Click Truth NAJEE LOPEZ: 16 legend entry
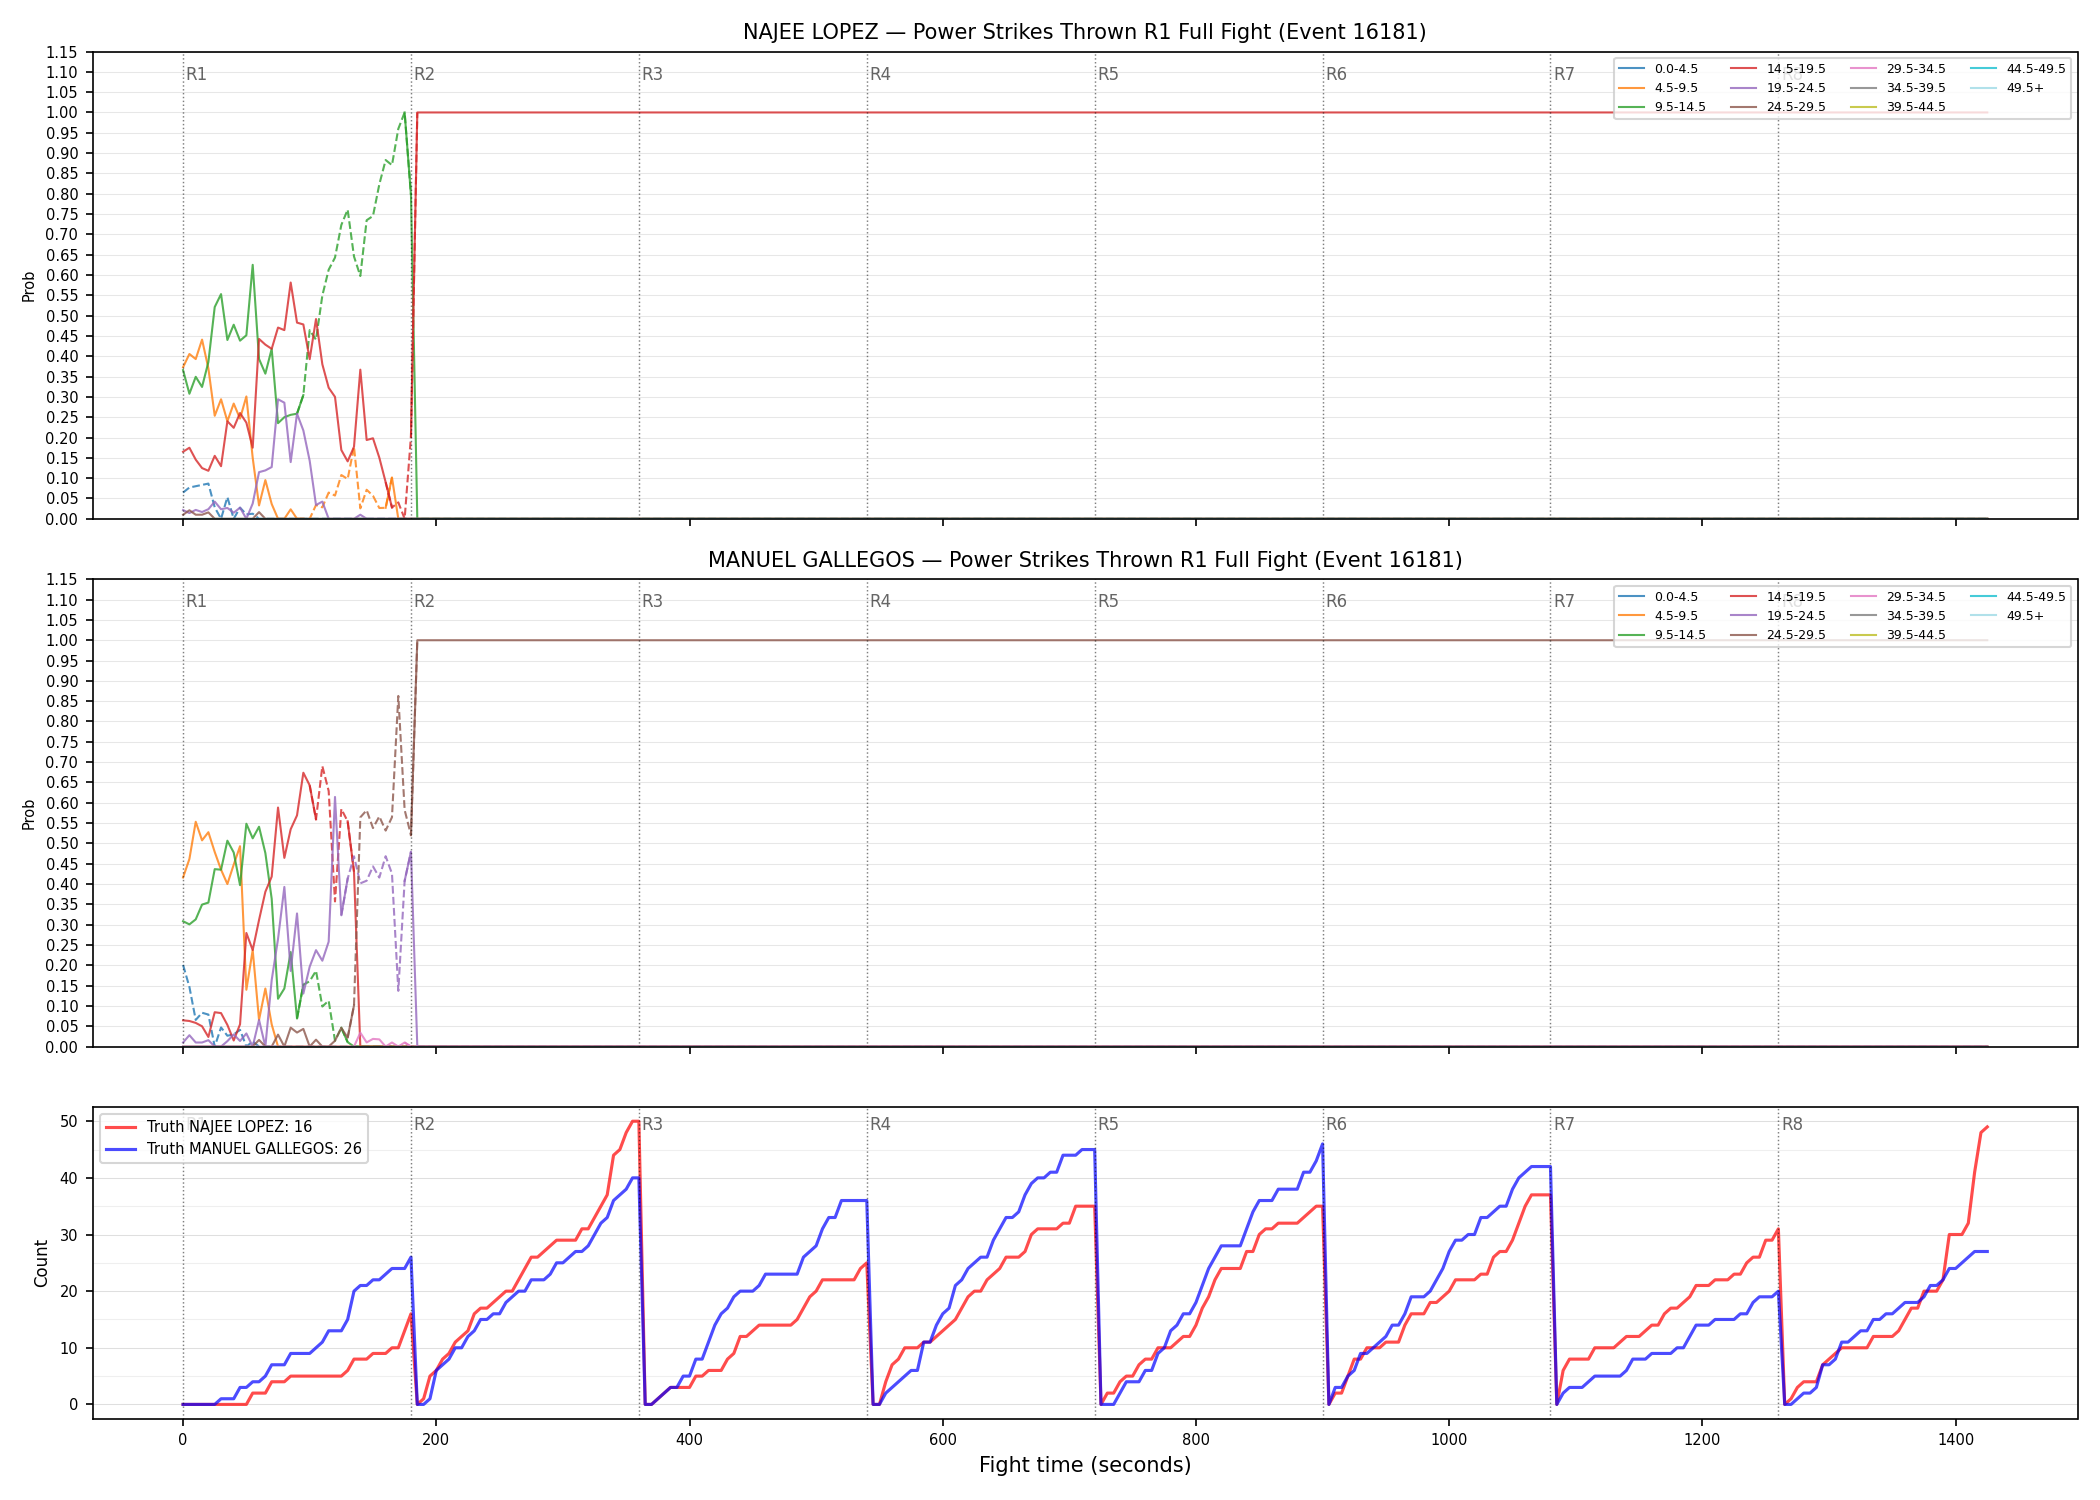Viewport: 2100px width, 1500px height. (208, 1127)
